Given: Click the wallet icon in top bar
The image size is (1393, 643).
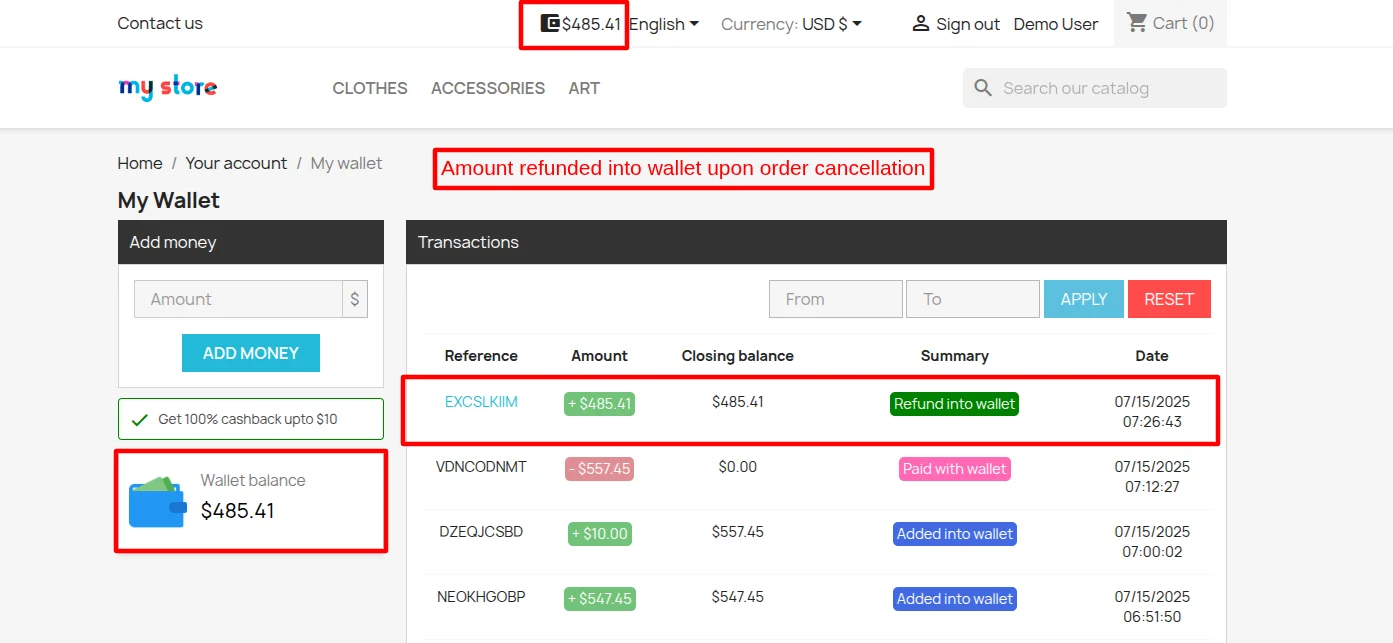Looking at the screenshot, I should (550, 23).
